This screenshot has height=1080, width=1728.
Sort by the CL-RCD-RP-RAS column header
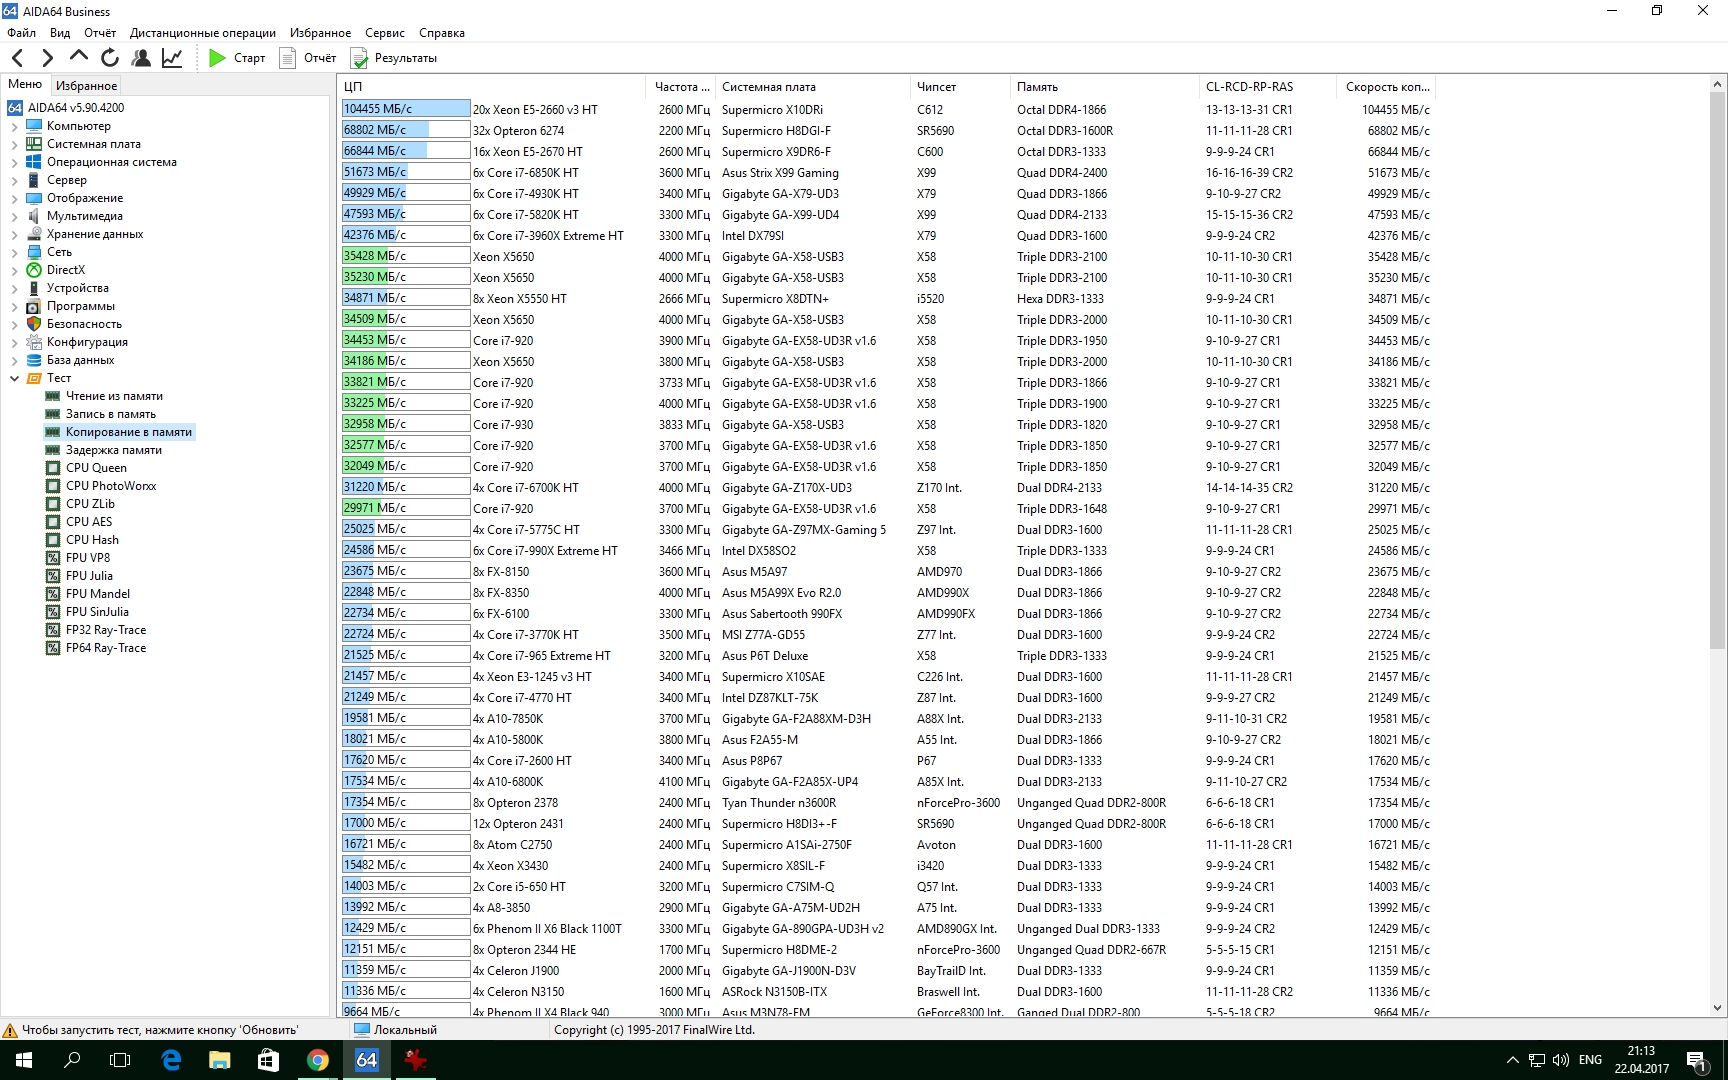coord(1267,87)
